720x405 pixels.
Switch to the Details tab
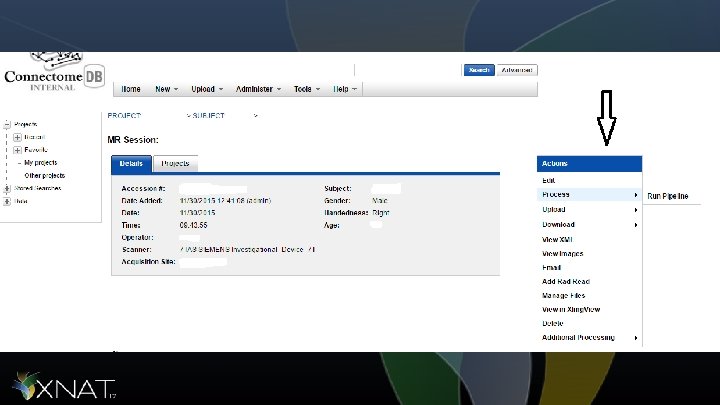pos(131,164)
